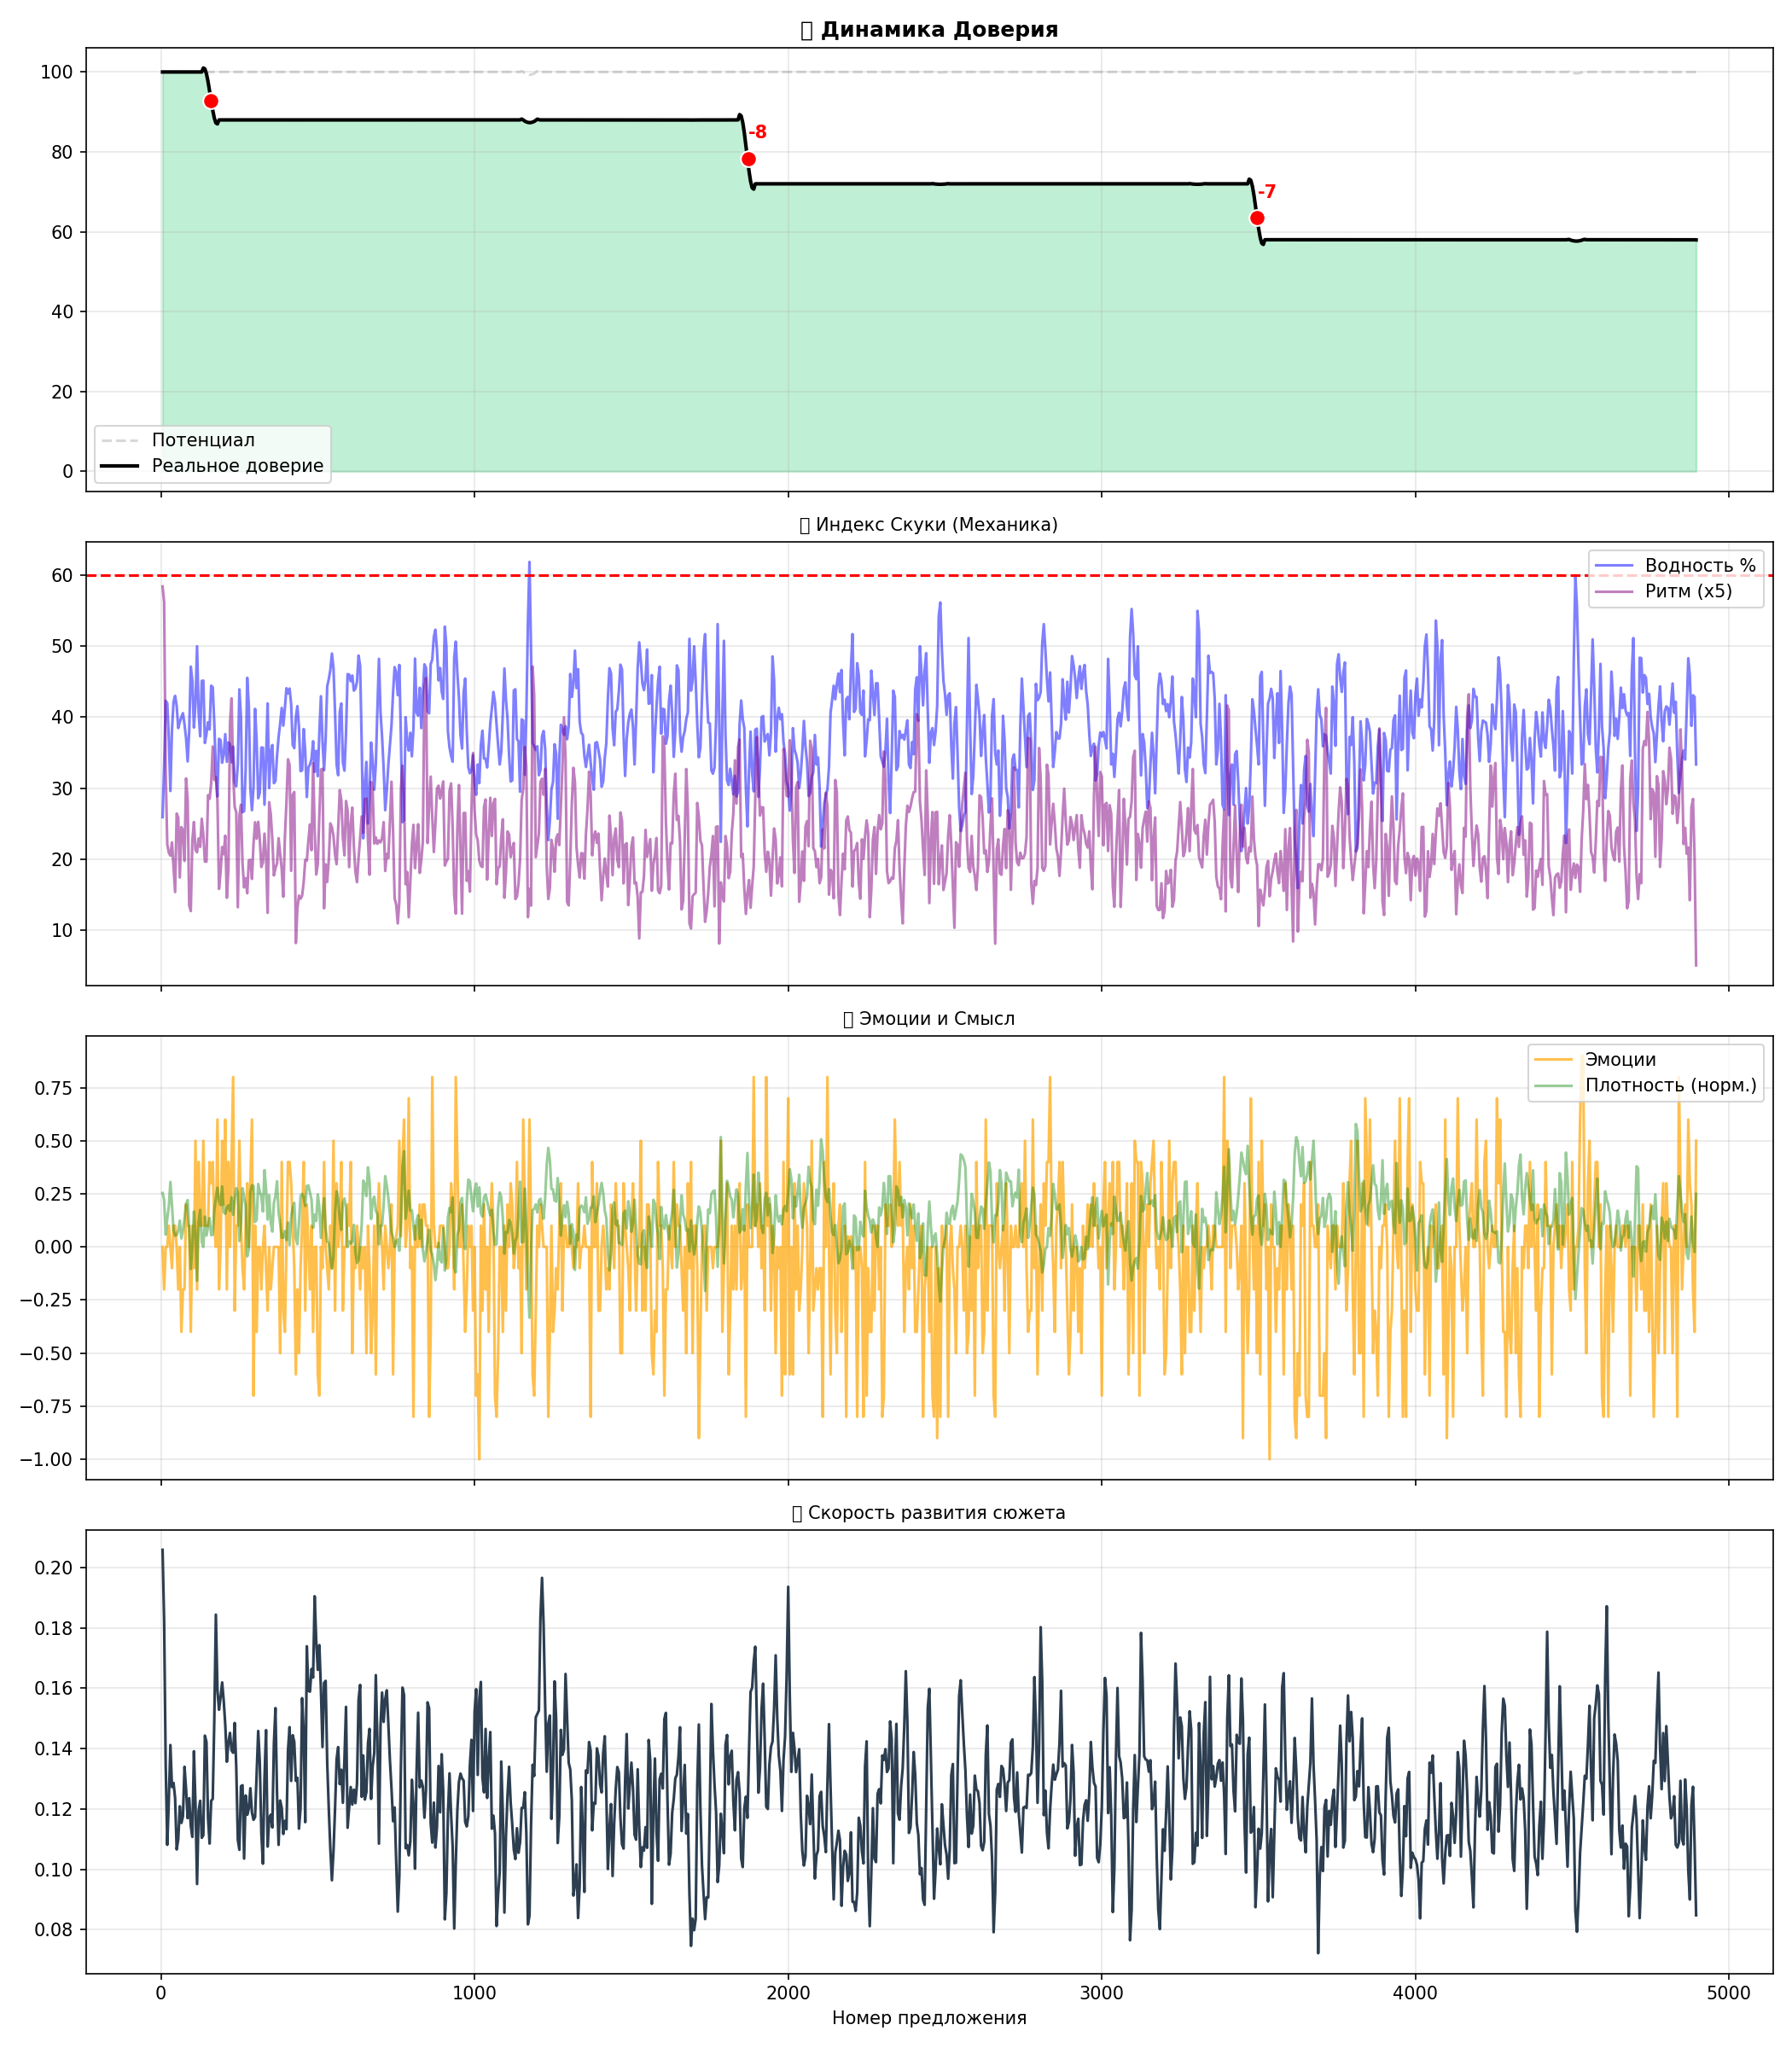Click the red marker labeled -8
The height and width of the screenshot is (2048, 1792).
(748, 159)
